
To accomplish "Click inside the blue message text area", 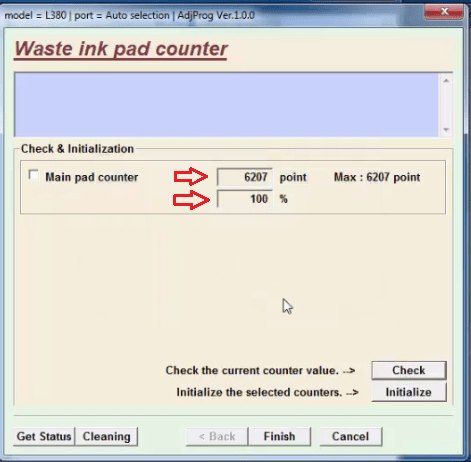I will 227,104.
